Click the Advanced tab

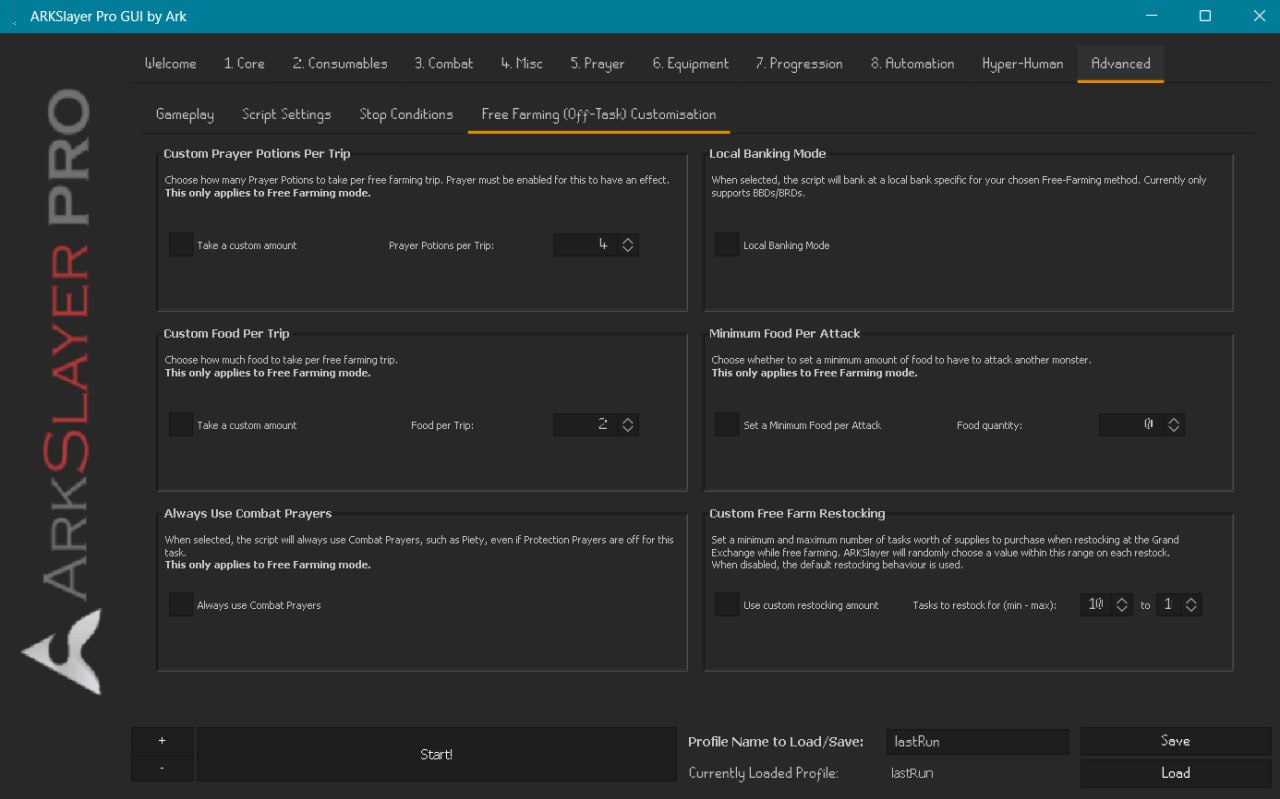tap(1120, 63)
